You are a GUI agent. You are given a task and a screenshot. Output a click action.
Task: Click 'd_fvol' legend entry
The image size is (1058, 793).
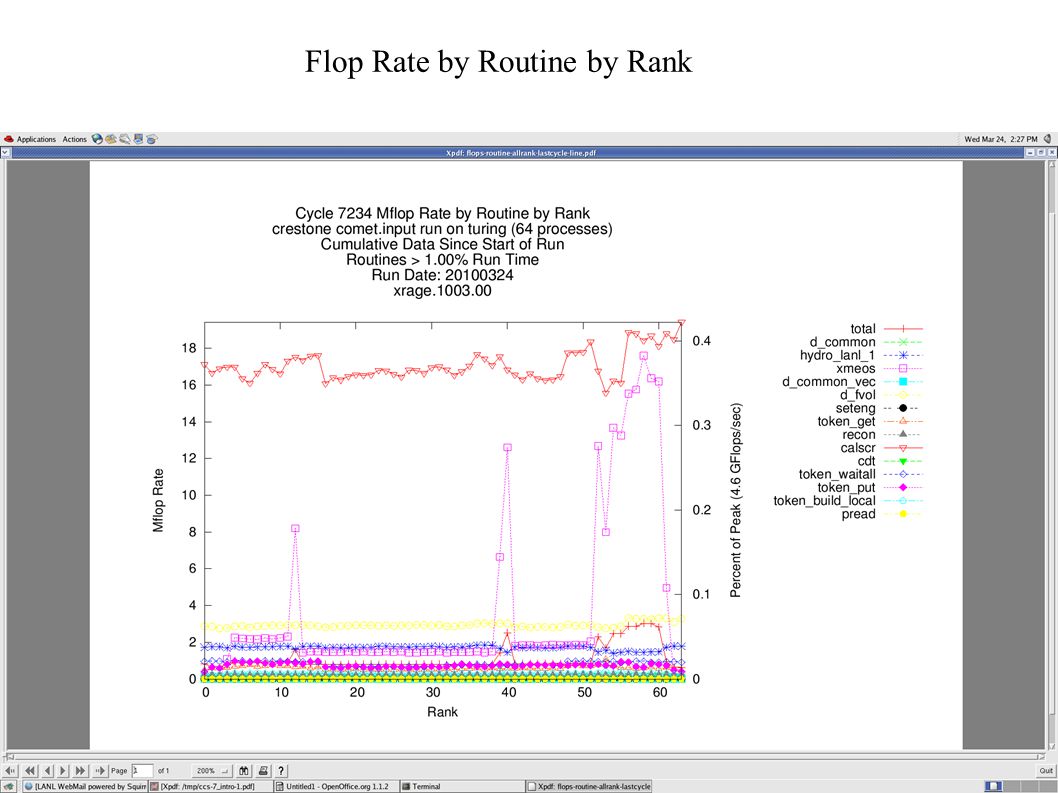pos(881,395)
